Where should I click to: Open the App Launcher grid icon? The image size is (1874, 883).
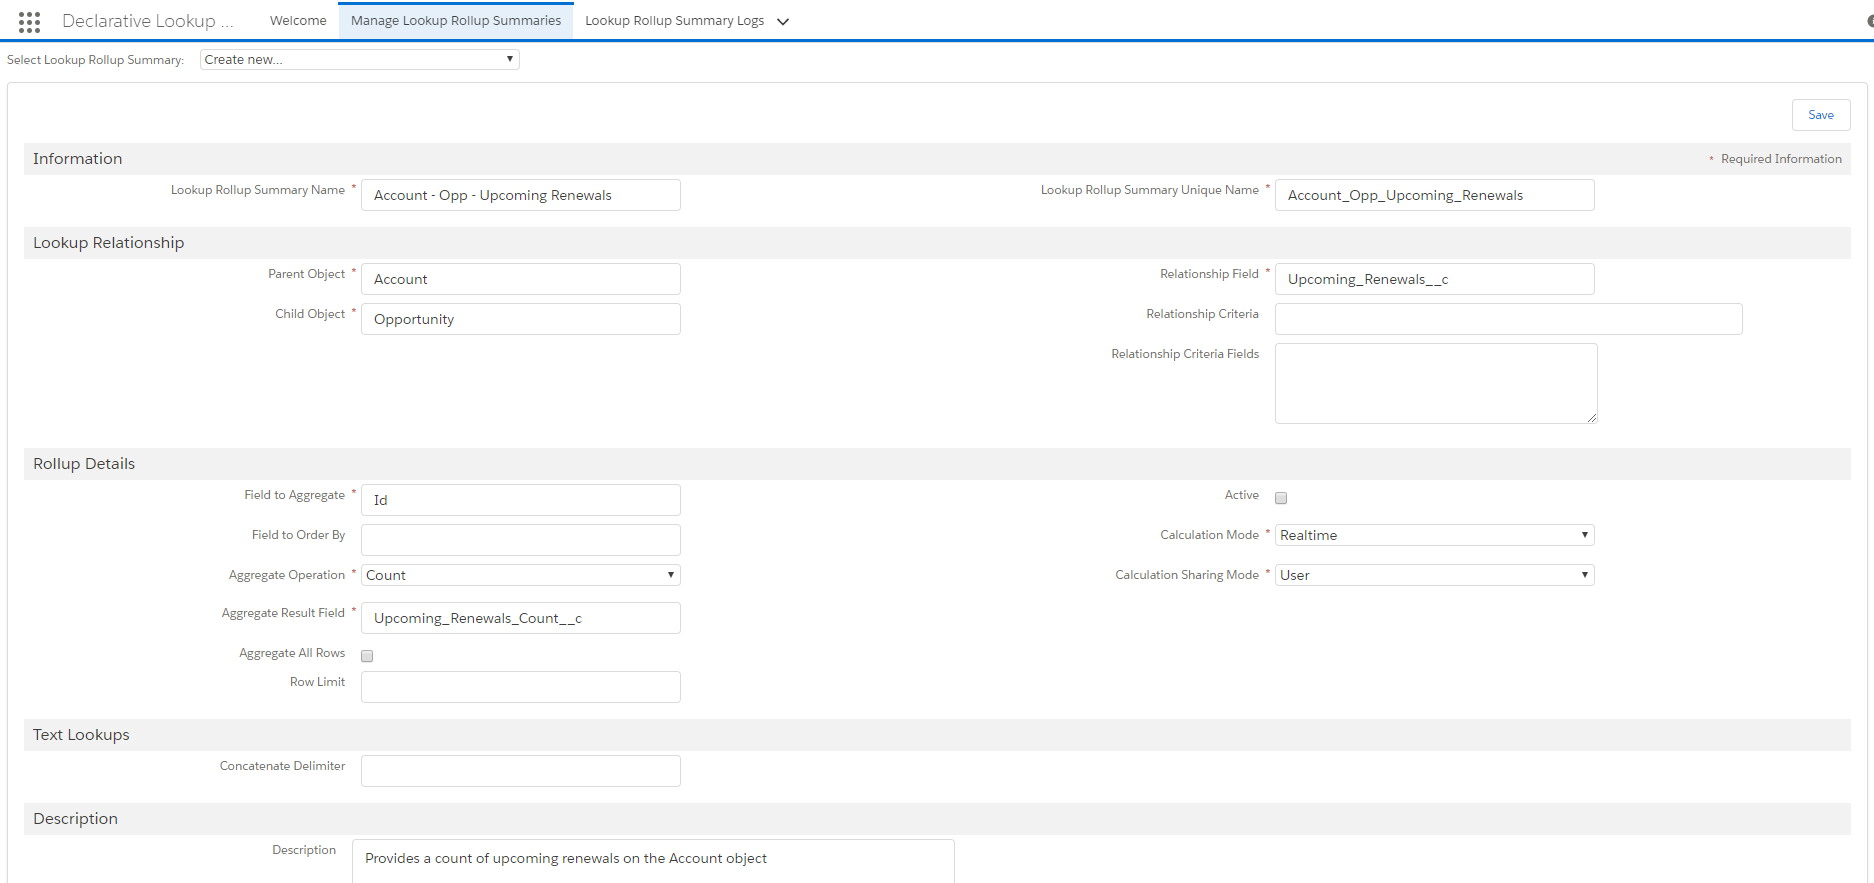tap(29, 21)
